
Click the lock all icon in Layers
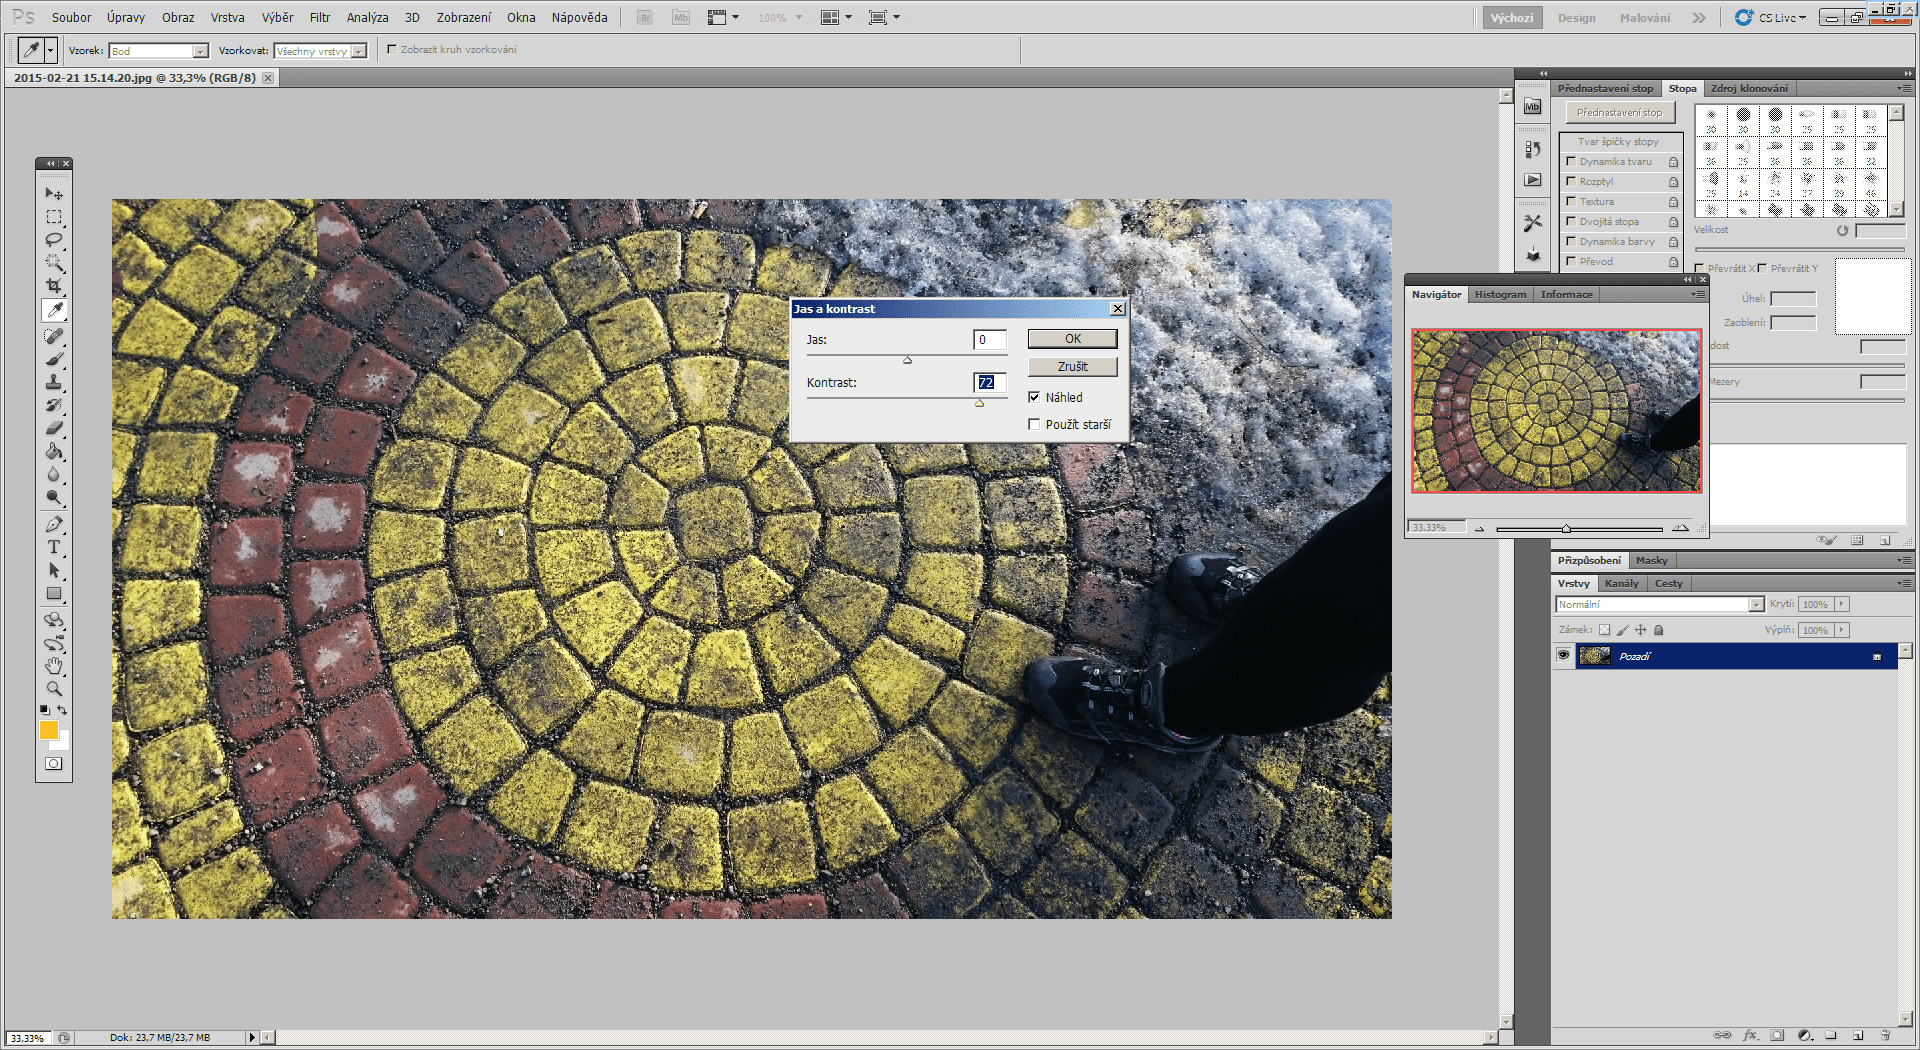1658,630
